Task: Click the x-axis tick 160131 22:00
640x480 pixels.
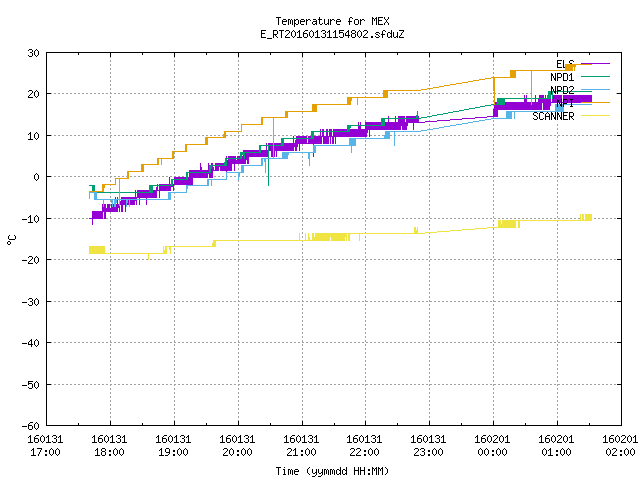Action: 364,446
